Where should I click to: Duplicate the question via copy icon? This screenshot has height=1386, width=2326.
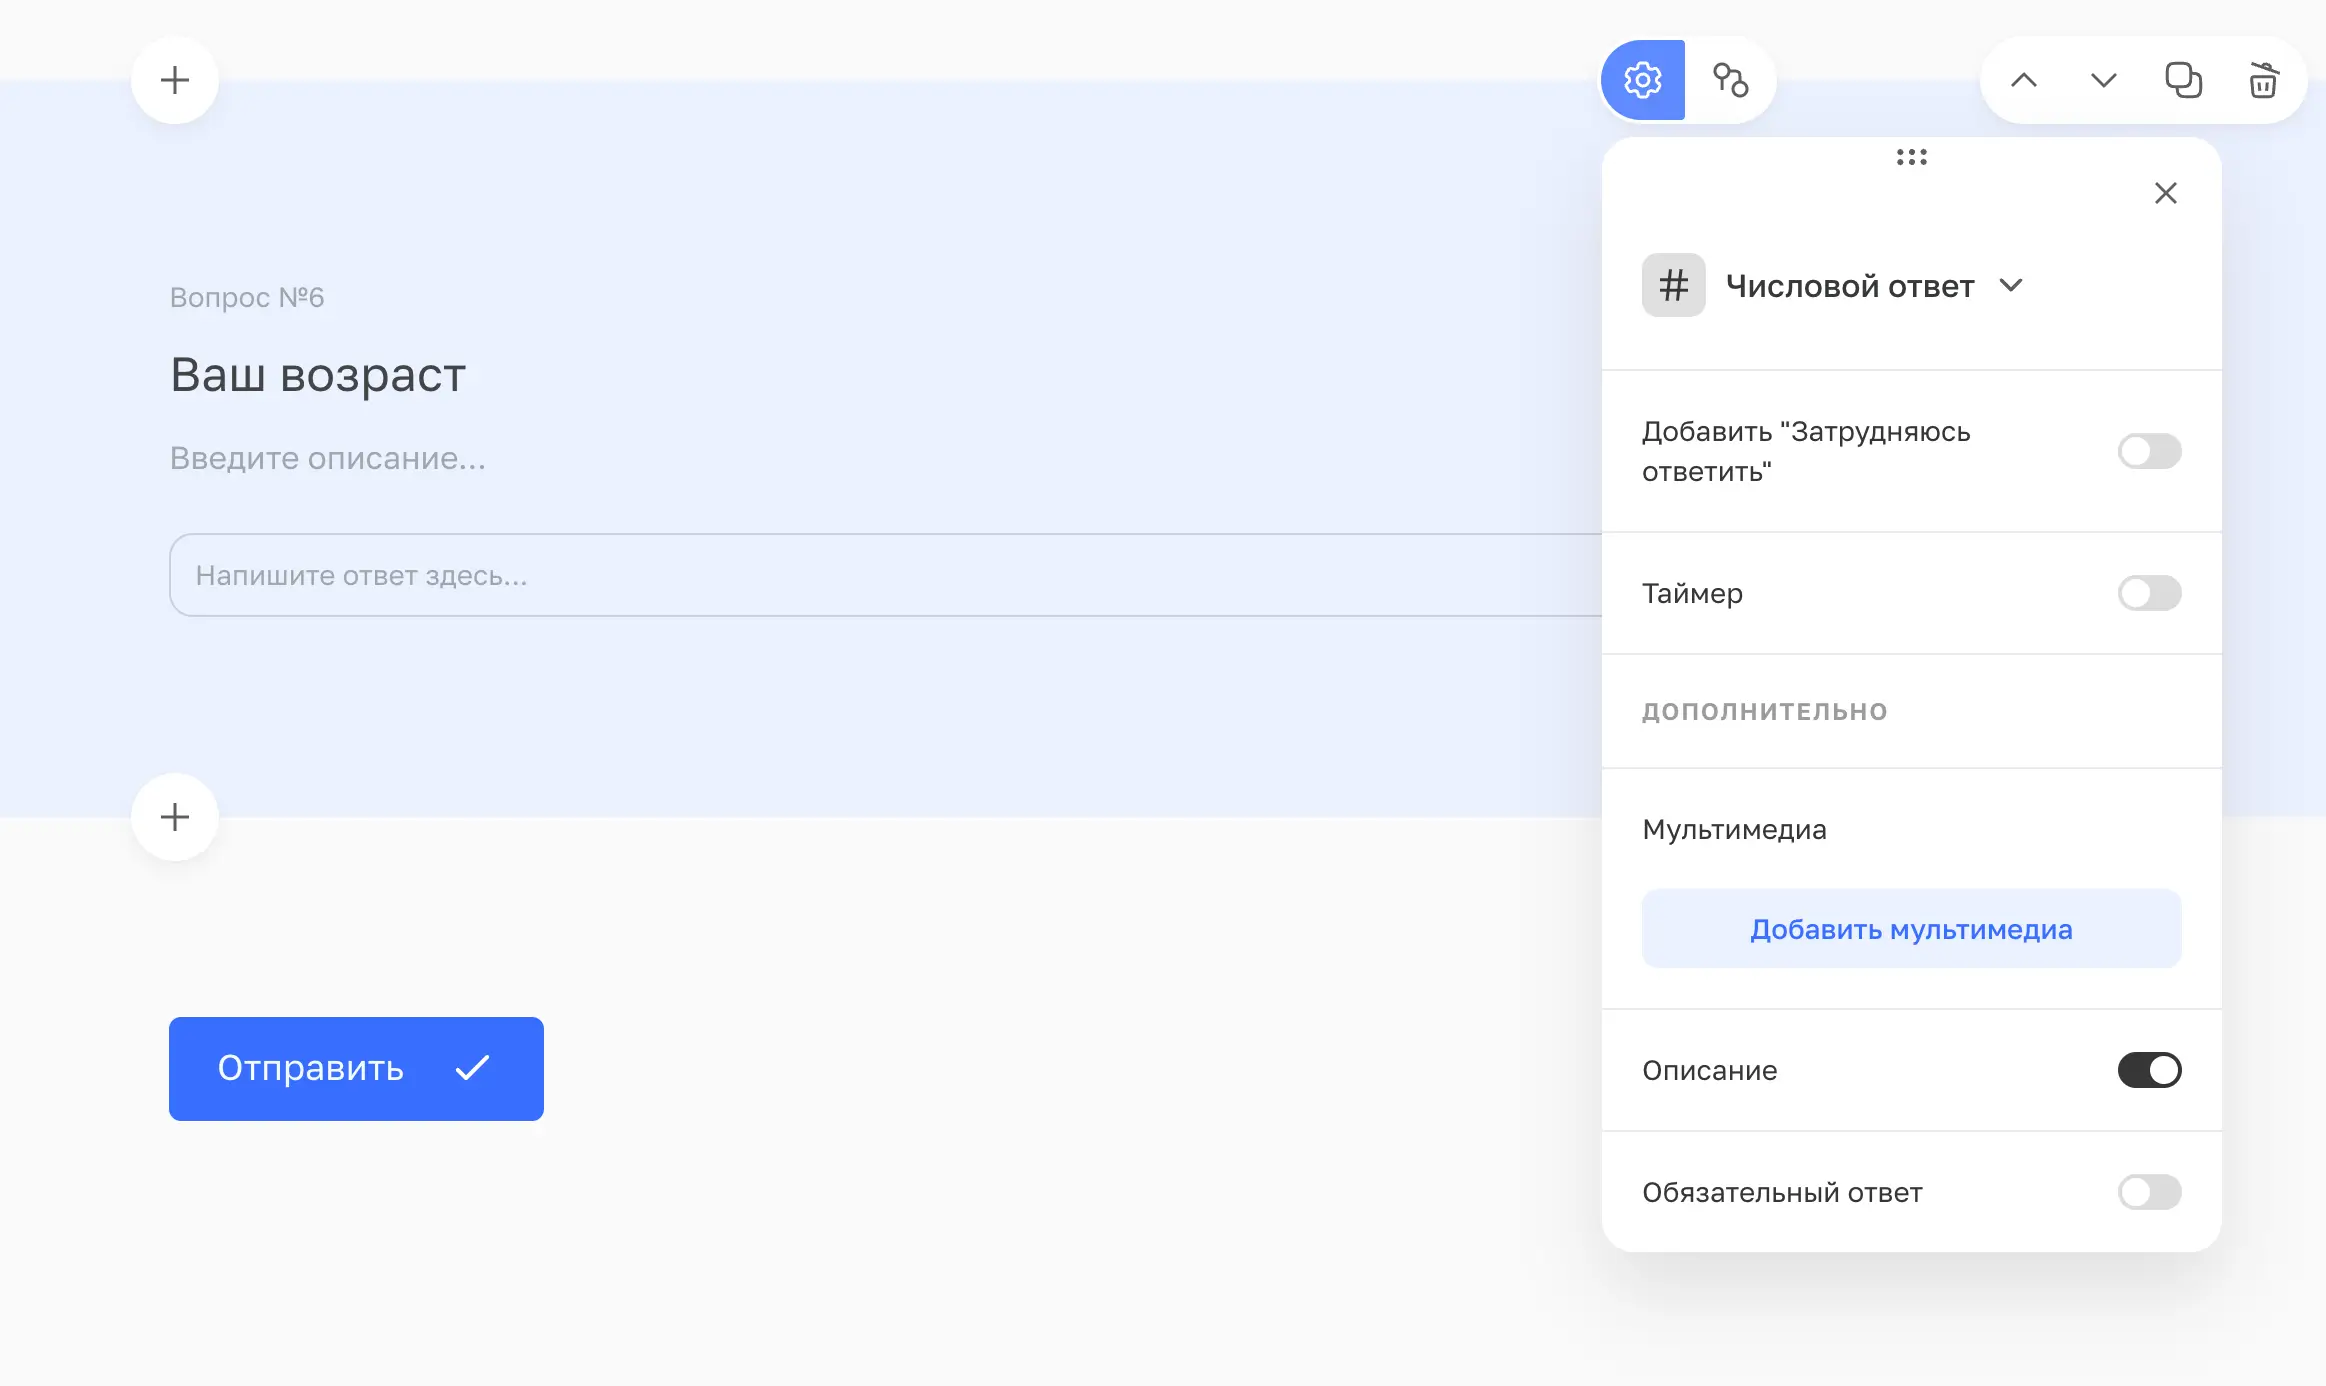2182,80
